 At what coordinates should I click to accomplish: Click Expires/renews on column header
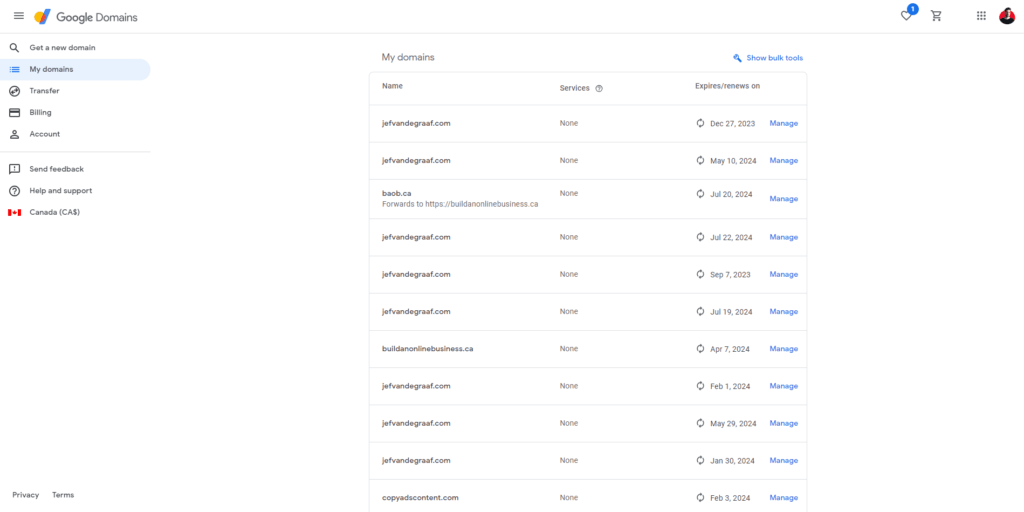tap(728, 86)
